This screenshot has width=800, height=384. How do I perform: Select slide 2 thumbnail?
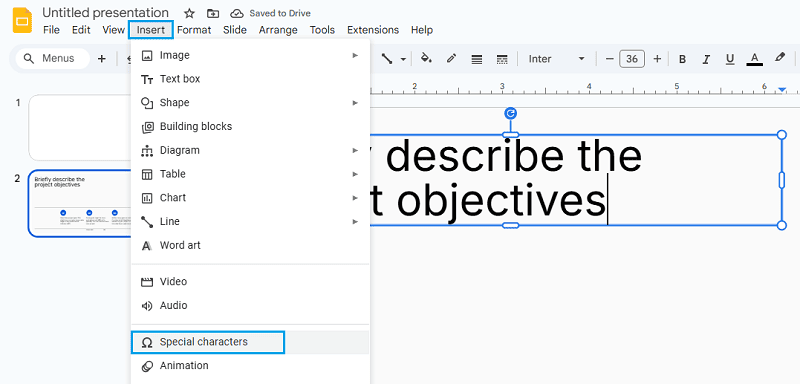point(80,203)
